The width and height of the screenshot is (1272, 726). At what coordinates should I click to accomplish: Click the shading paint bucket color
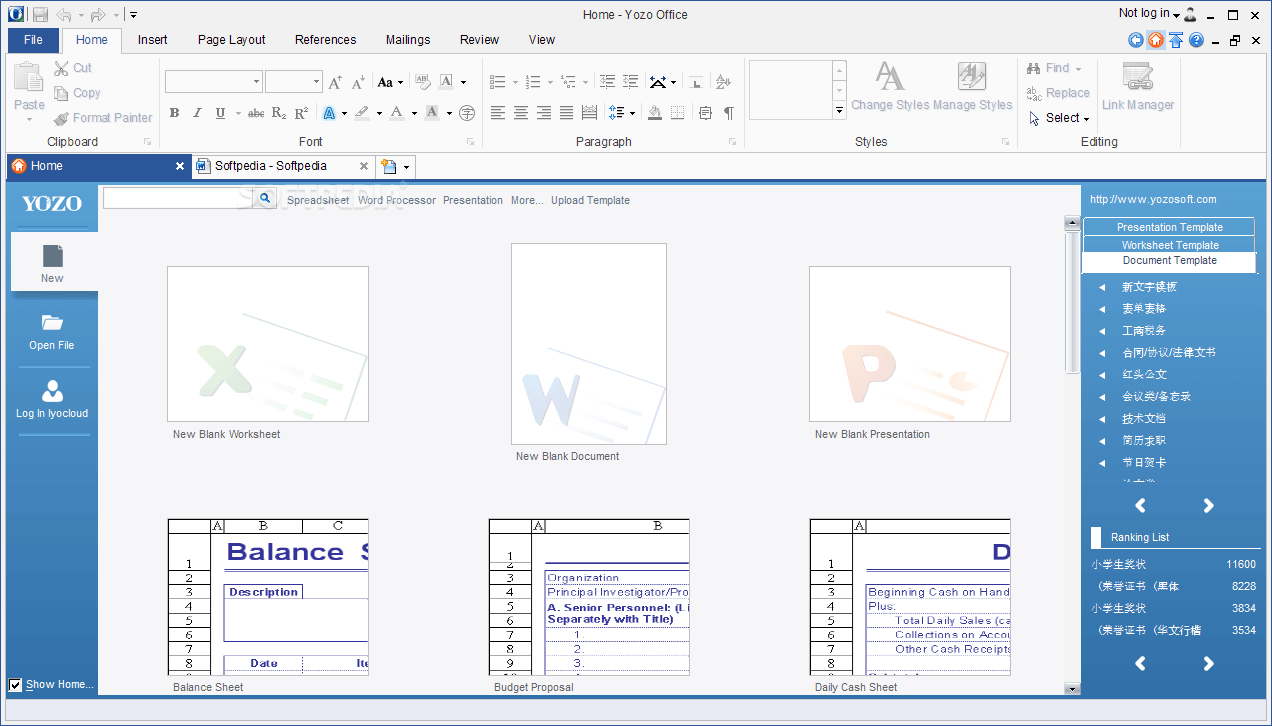[655, 113]
